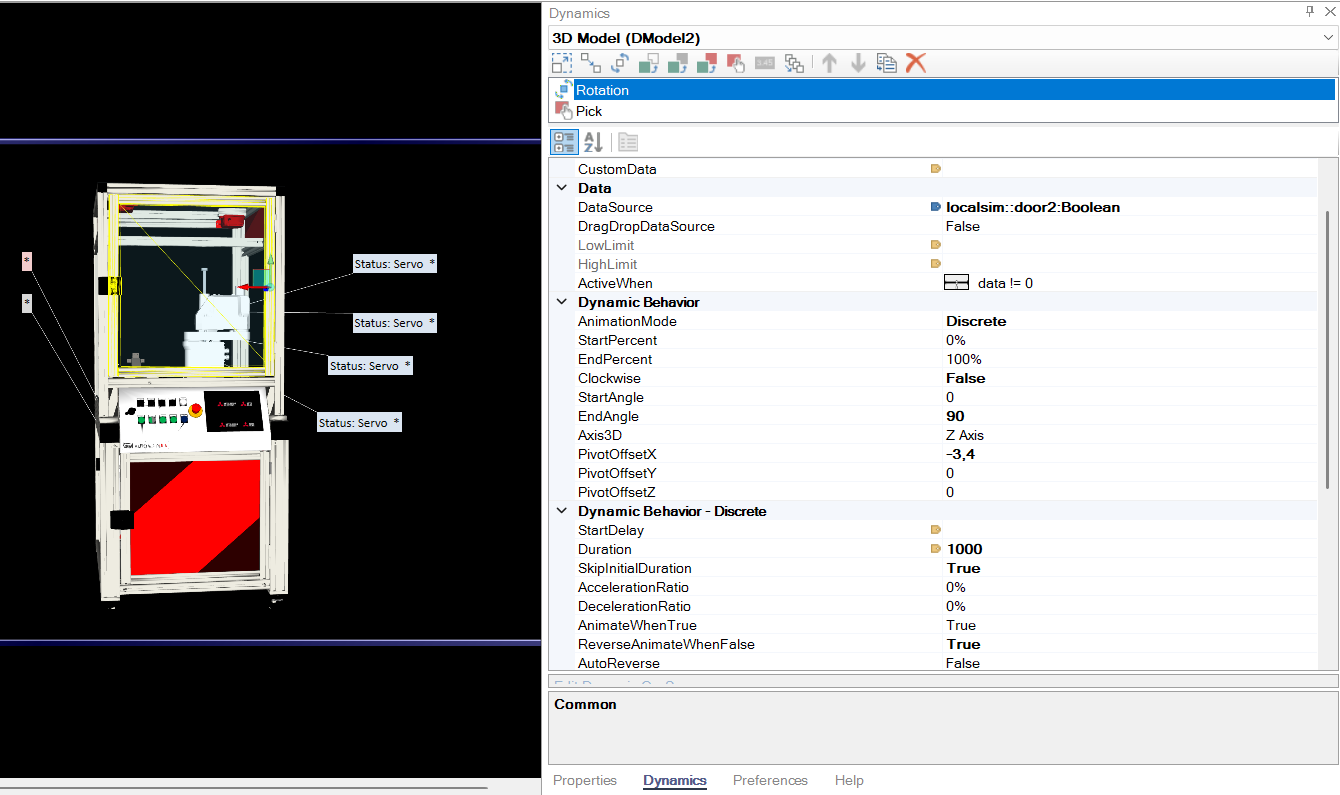
Task: Toggle the Clockwise property value False
Action: point(965,378)
